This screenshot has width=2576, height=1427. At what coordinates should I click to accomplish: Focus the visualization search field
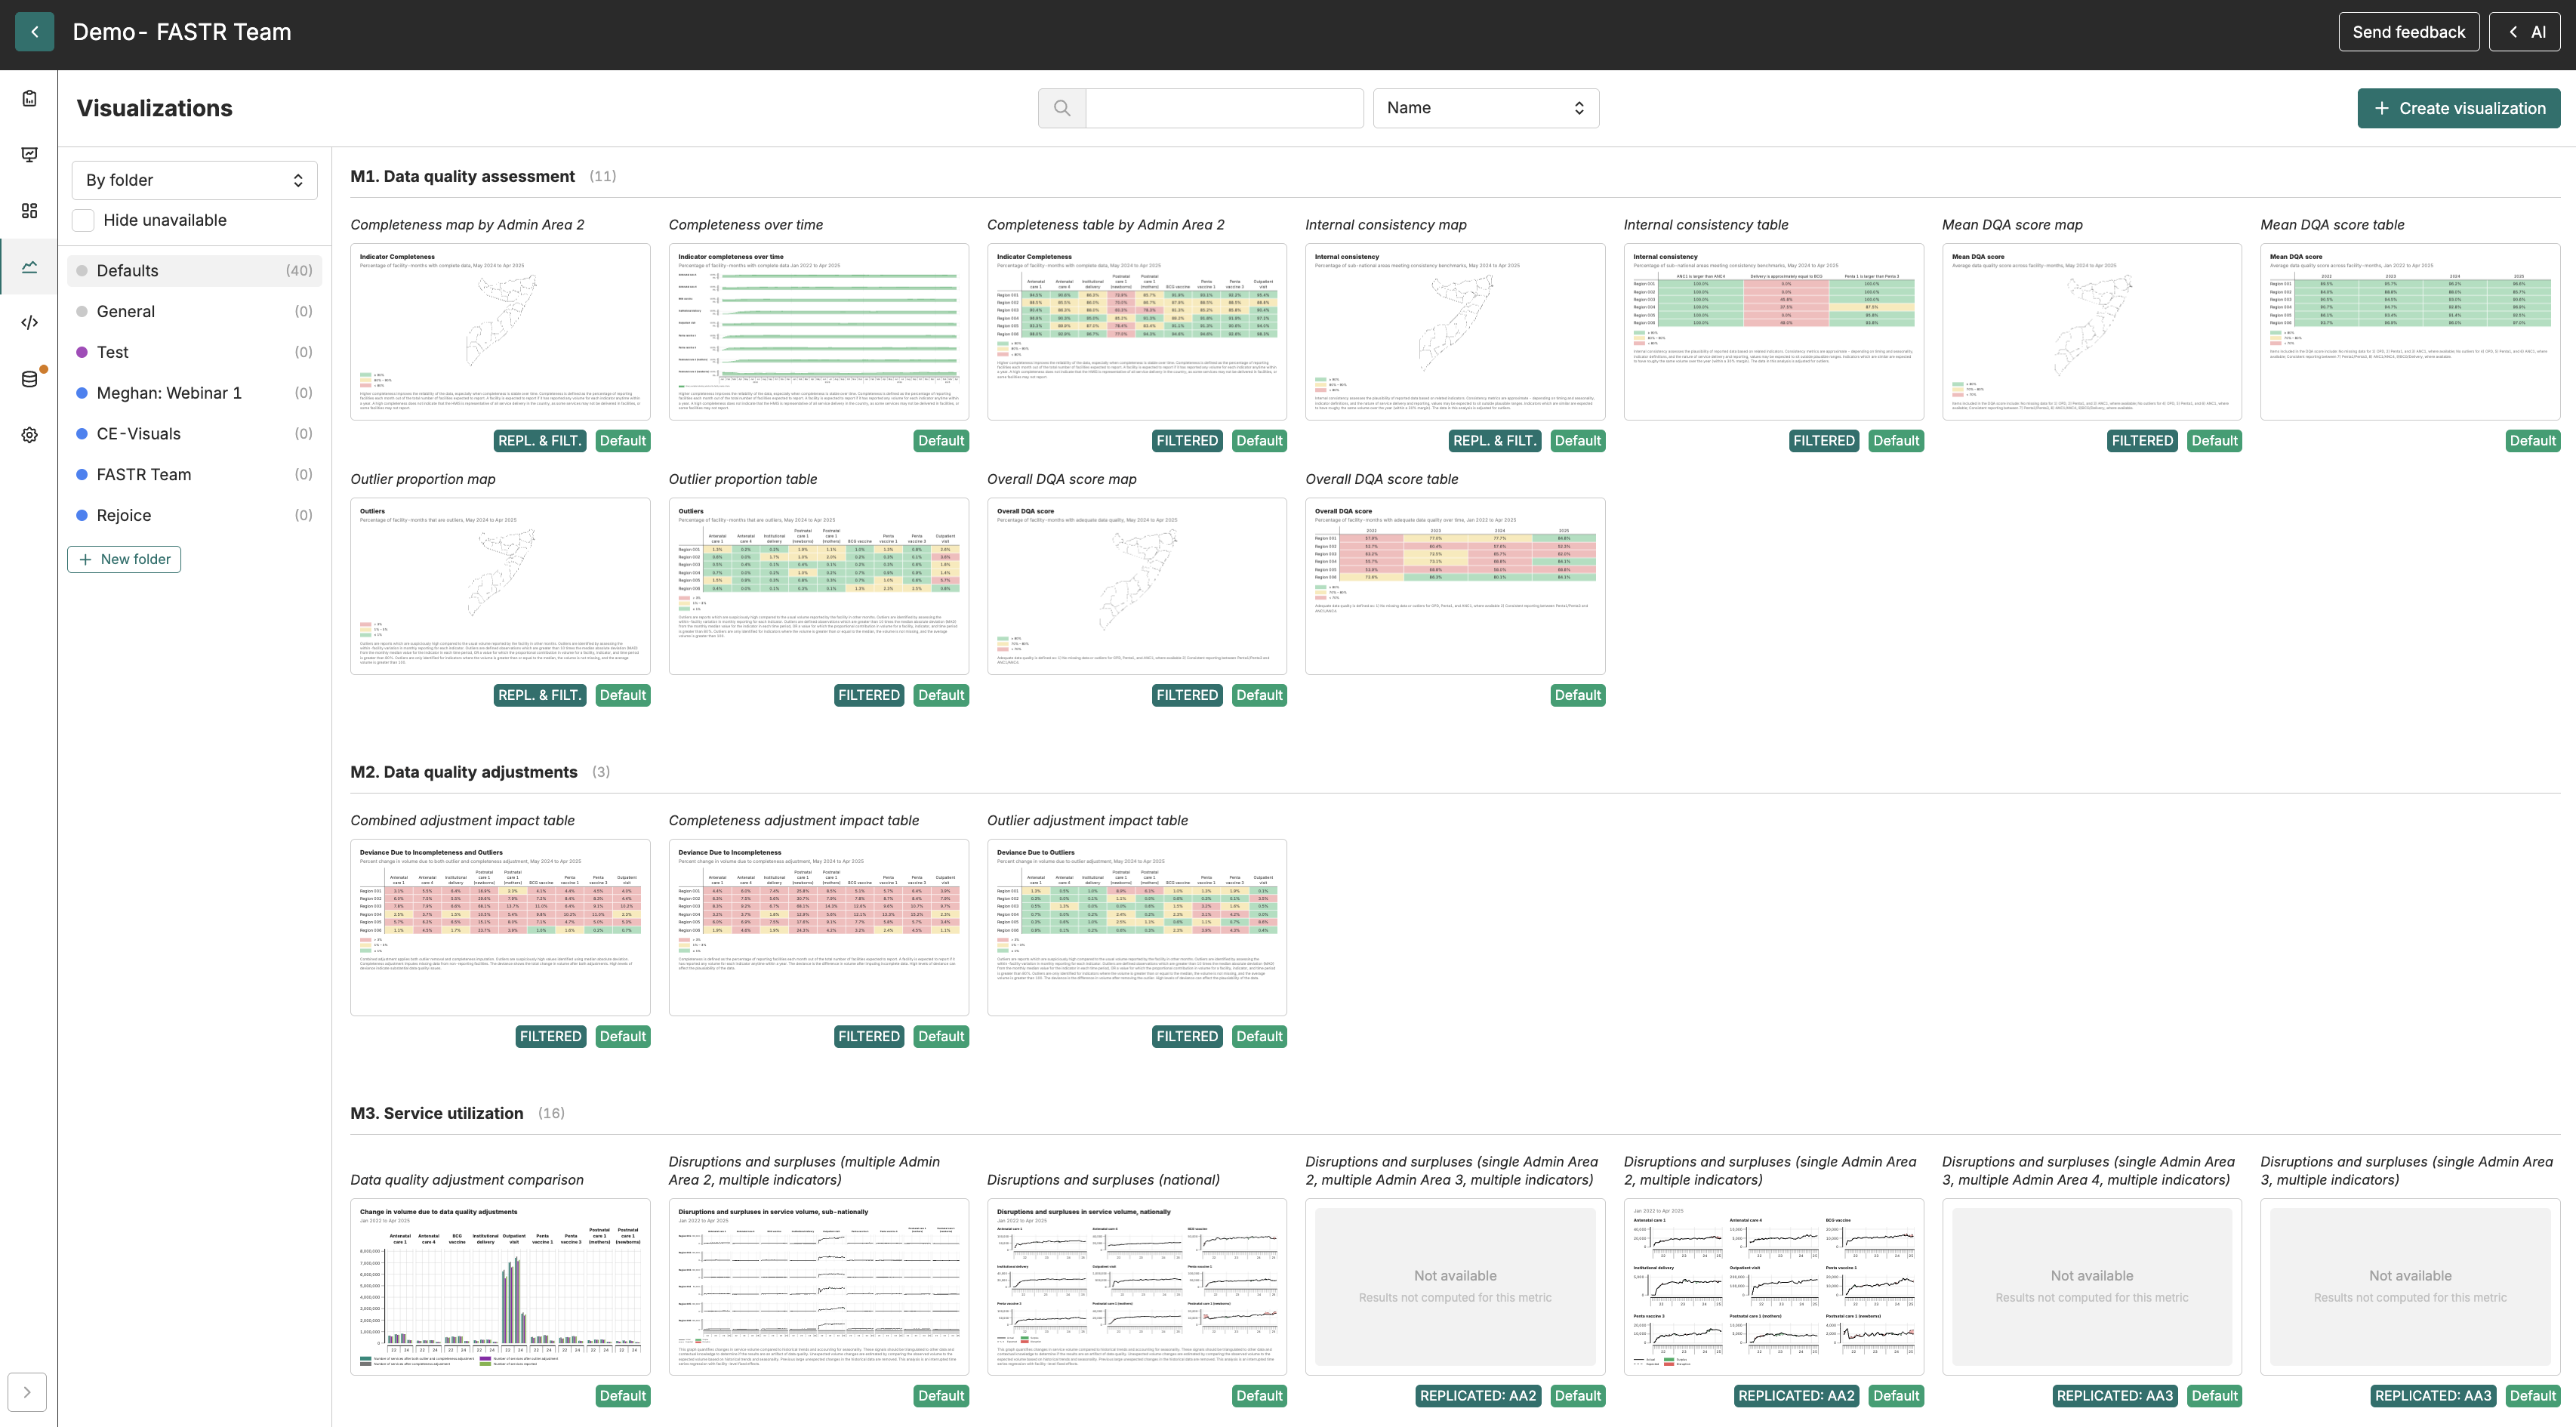(x=1224, y=108)
